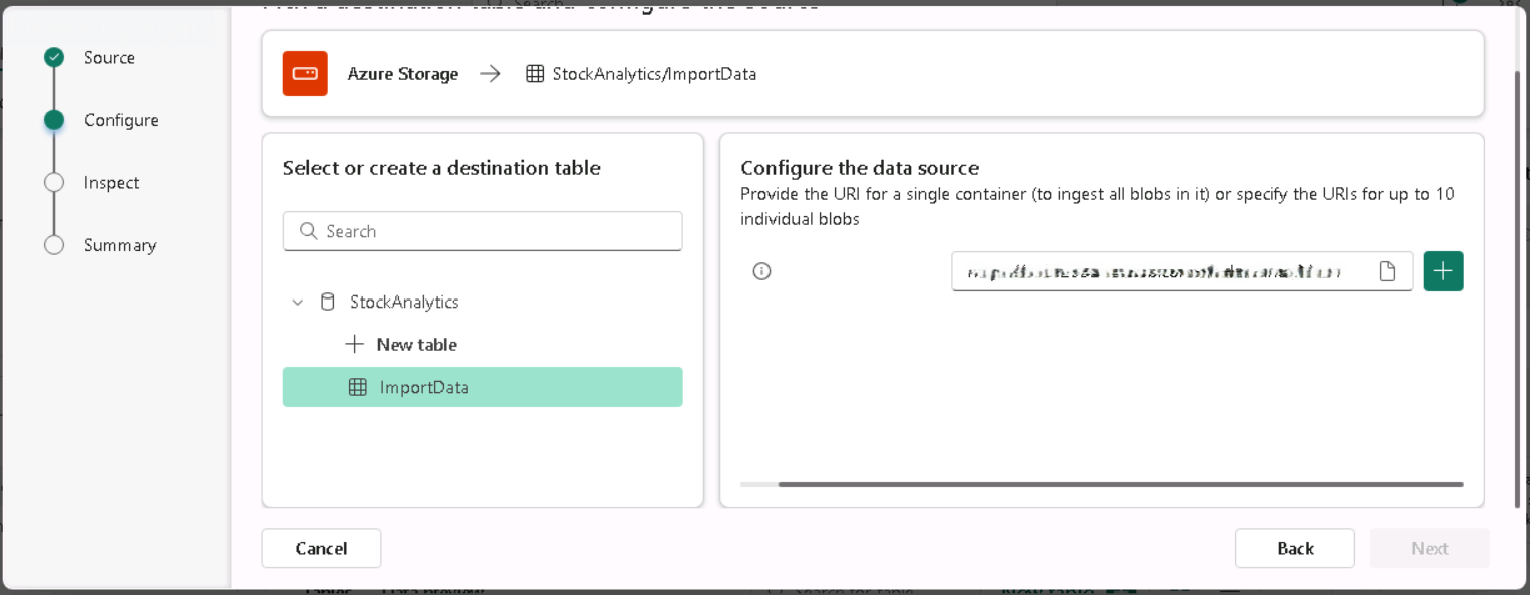Image resolution: width=1530 pixels, height=595 pixels.
Task: Click the Back button
Action: [x=1295, y=548]
